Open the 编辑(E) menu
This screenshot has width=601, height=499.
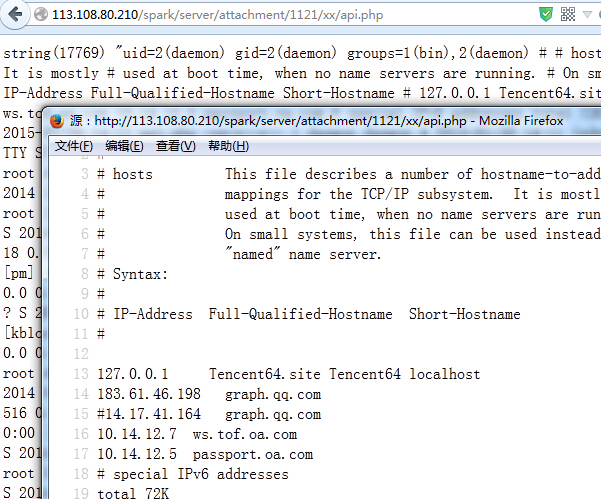pyautogui.click(x=124, y=146)
